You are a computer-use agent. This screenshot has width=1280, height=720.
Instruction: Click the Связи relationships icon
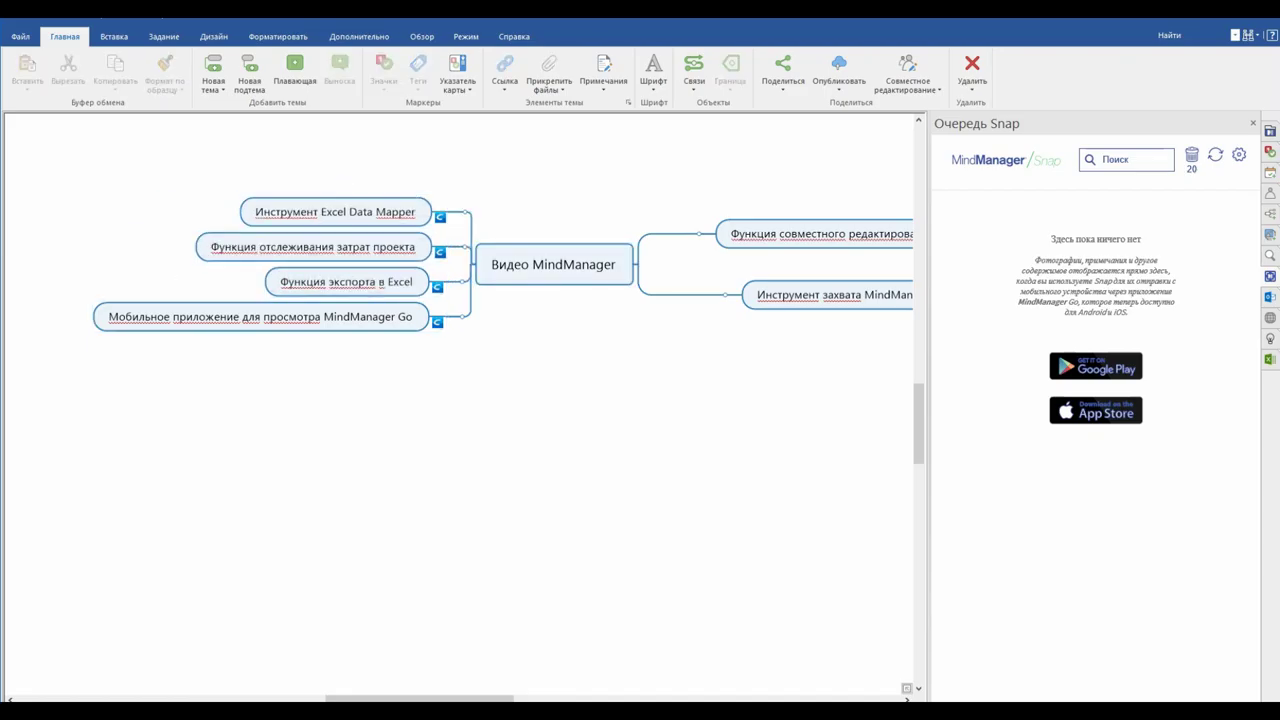click(x=694, y=64)
